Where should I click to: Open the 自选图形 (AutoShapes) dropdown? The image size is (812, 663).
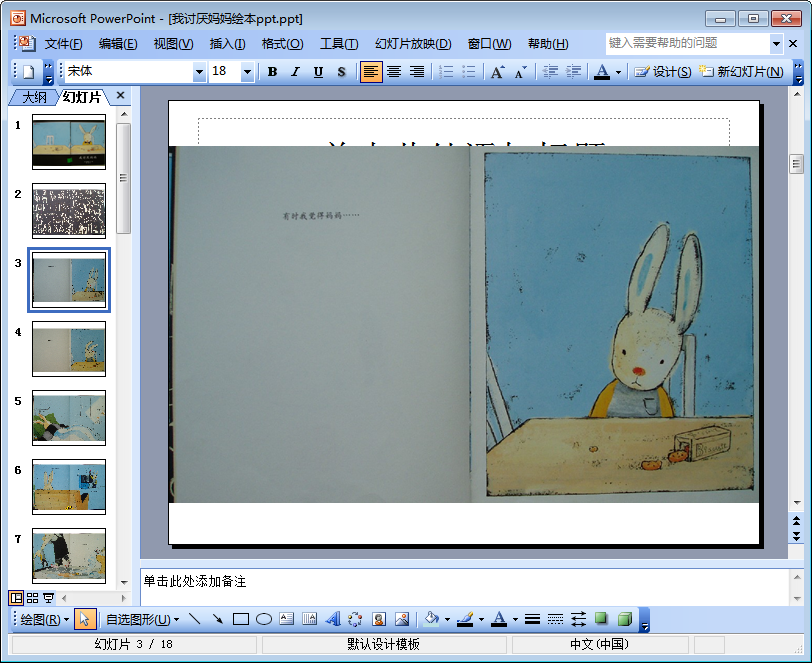(142, 619)
